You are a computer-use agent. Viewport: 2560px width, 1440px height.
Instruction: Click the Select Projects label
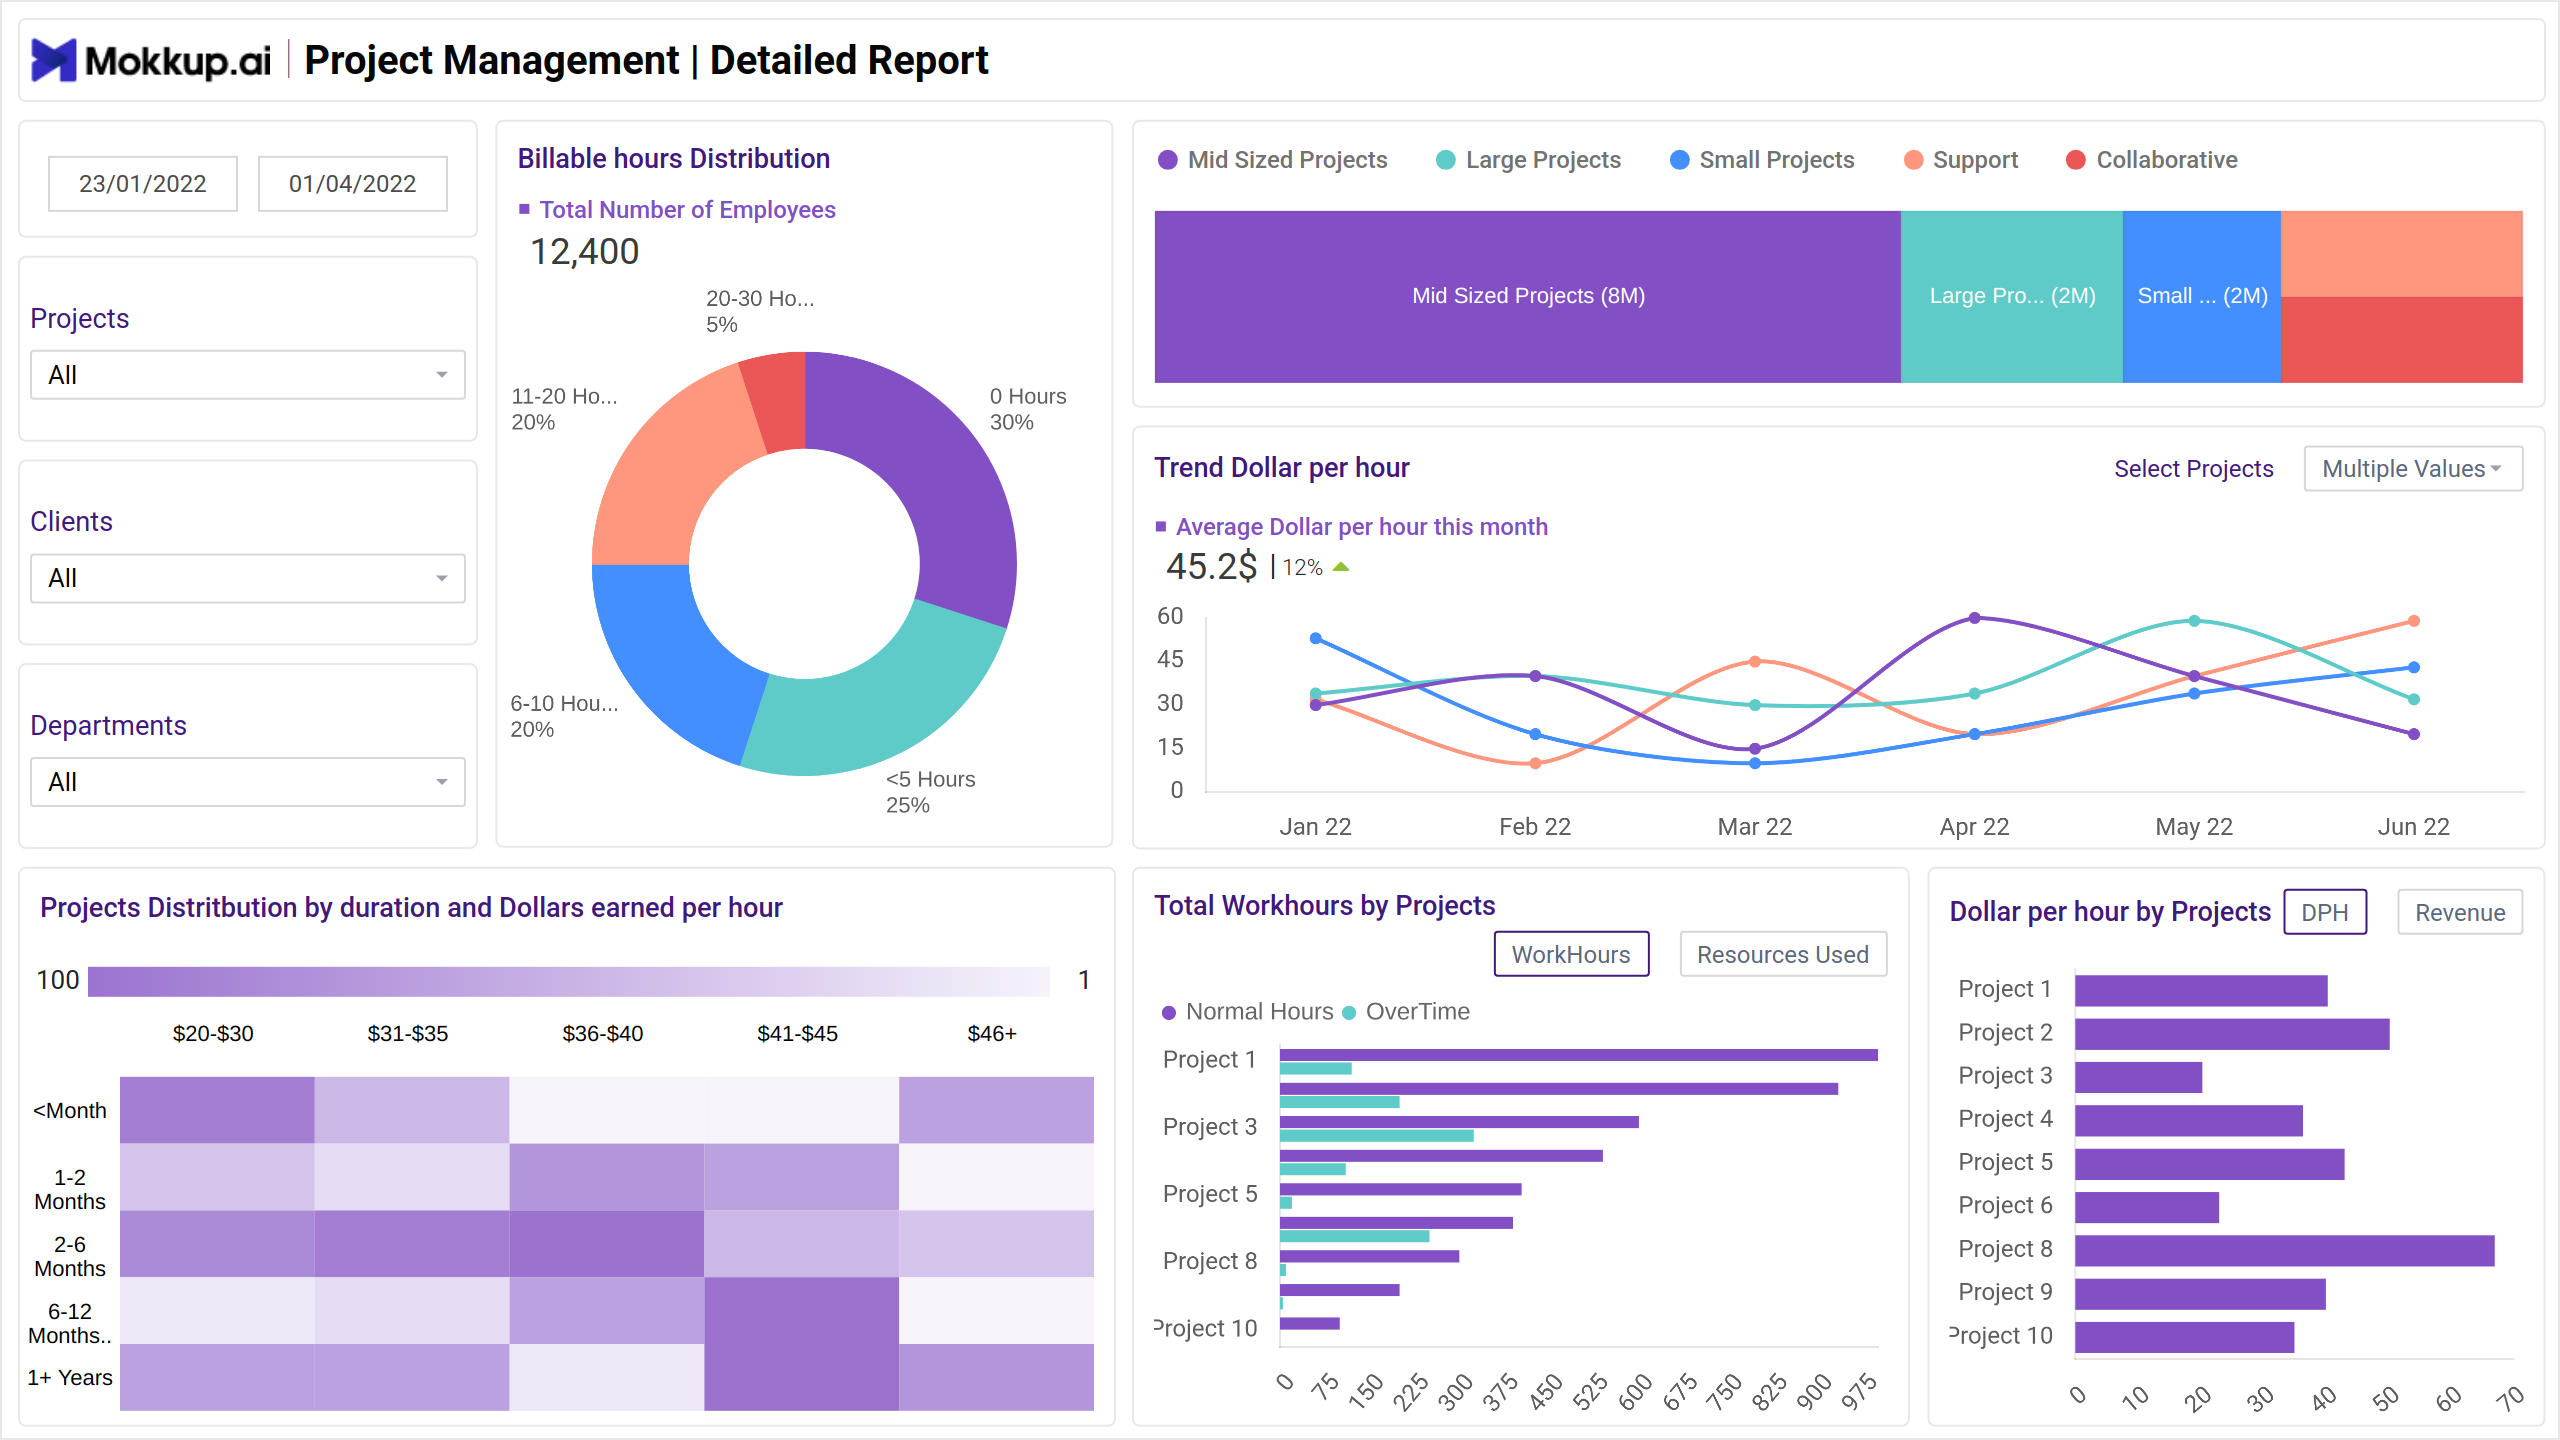[2193, 469]
